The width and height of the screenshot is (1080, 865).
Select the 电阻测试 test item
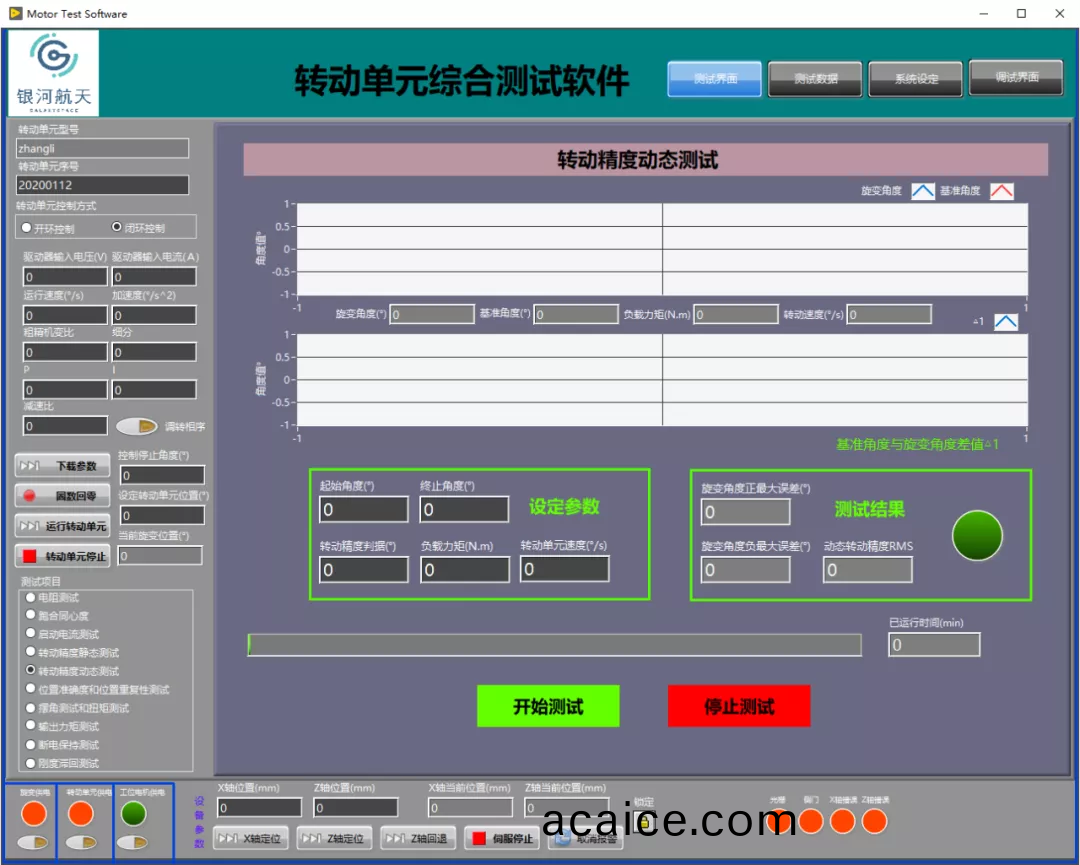31,597
